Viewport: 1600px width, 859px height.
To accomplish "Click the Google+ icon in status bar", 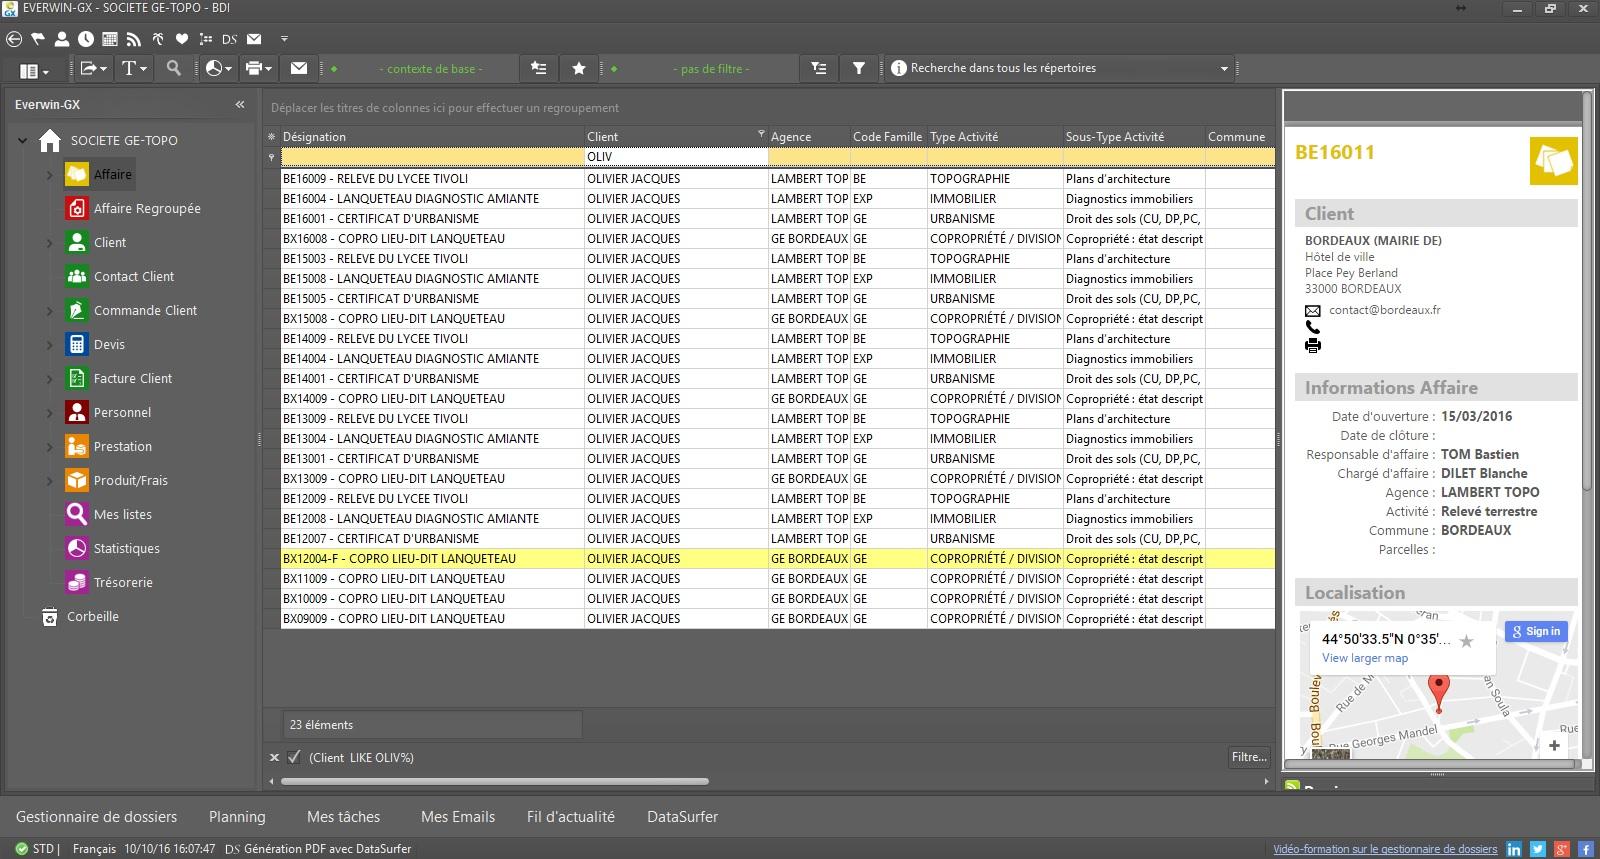I will 1562,849.
